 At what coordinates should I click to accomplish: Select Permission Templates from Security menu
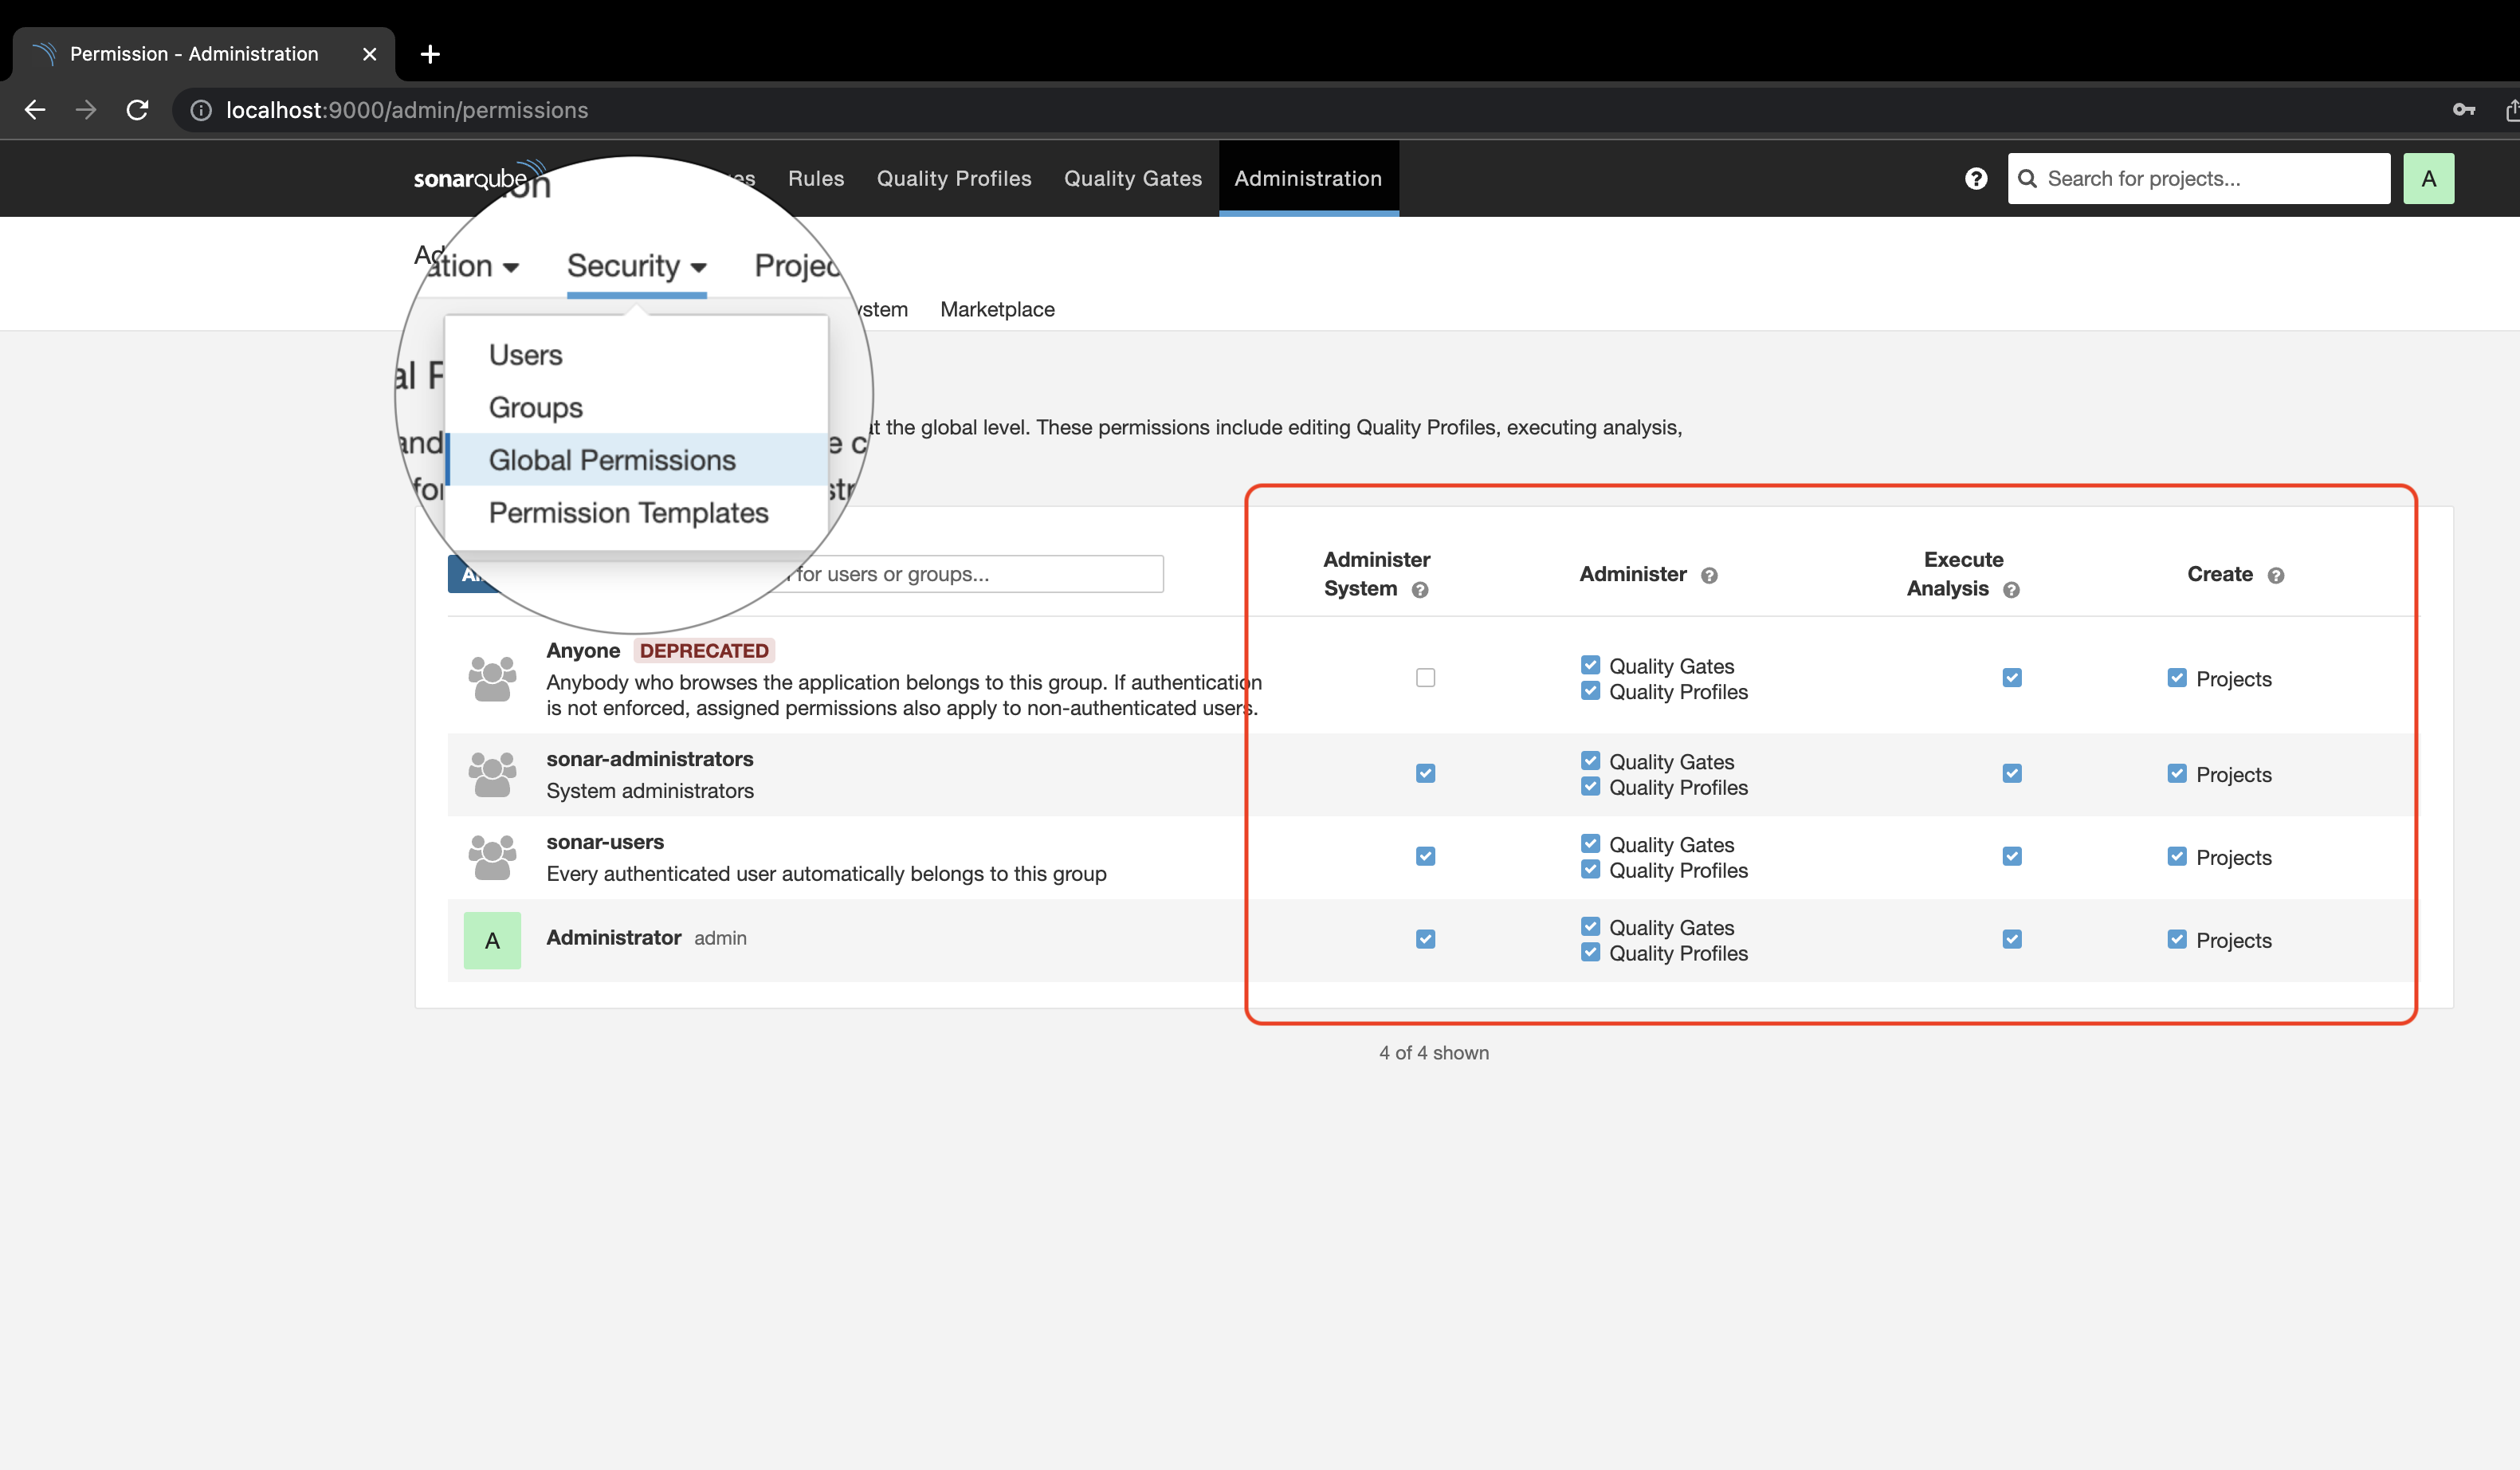point(628,513)
